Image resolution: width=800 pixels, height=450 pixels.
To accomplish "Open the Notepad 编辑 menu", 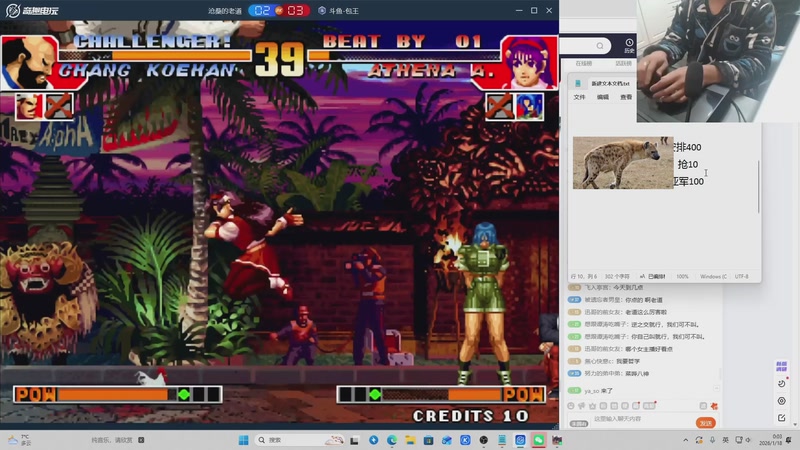I will click(x=603, y=97).
